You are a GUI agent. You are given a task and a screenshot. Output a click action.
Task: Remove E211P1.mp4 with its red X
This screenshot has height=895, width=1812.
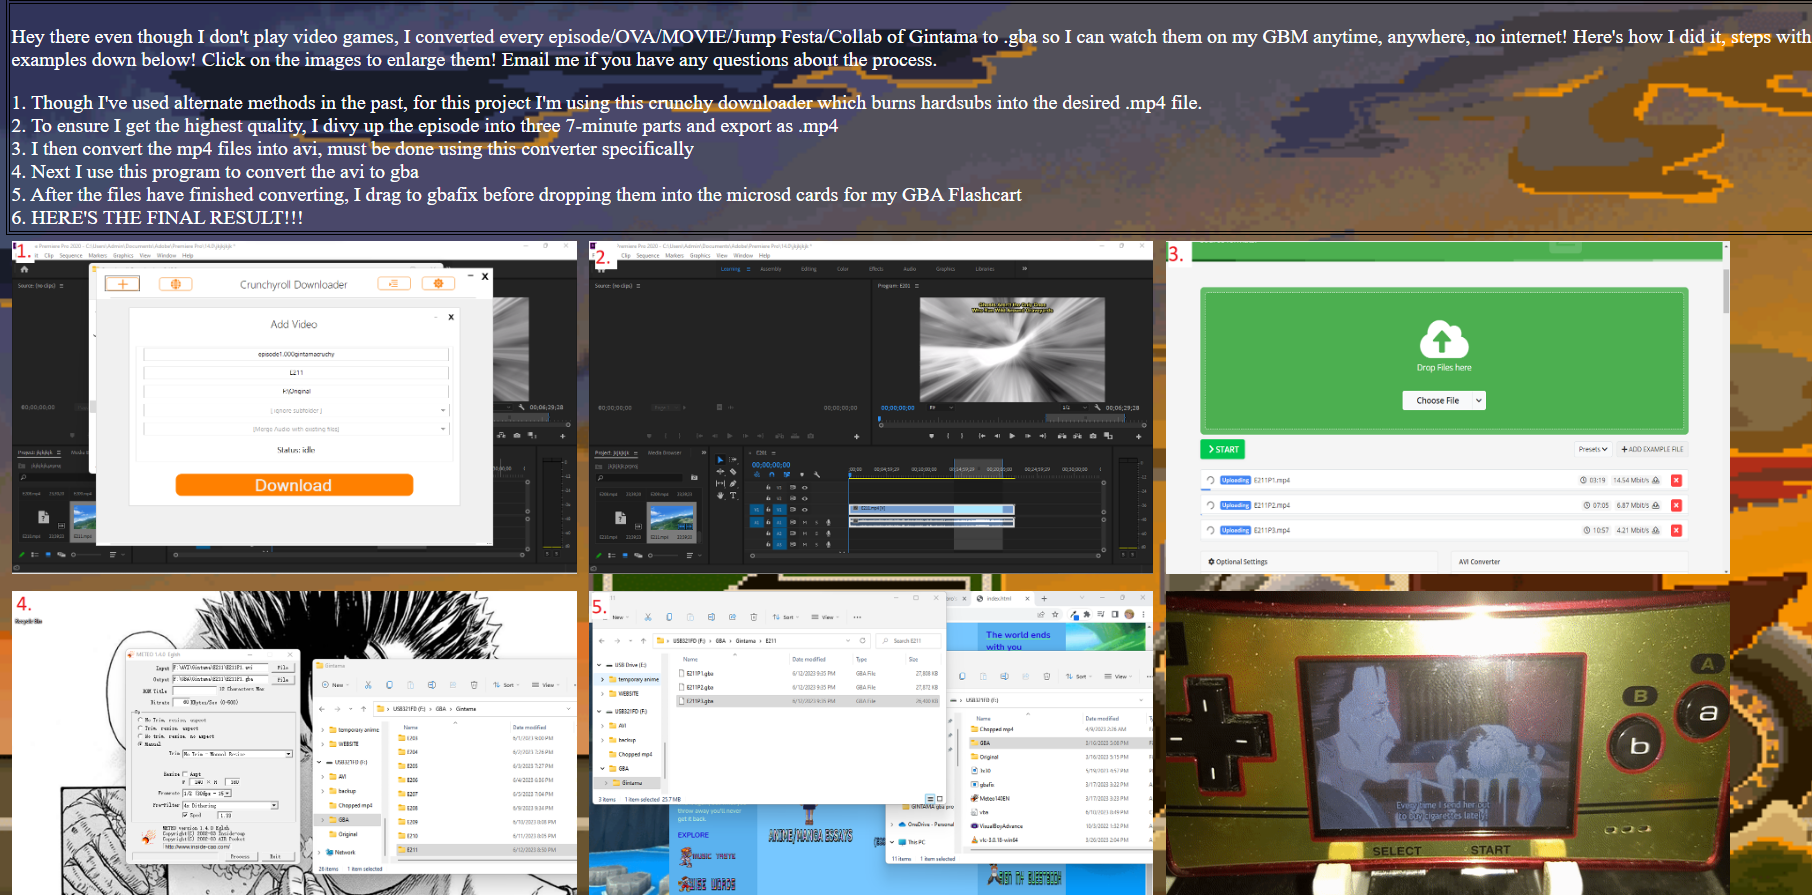(1676, 480)
